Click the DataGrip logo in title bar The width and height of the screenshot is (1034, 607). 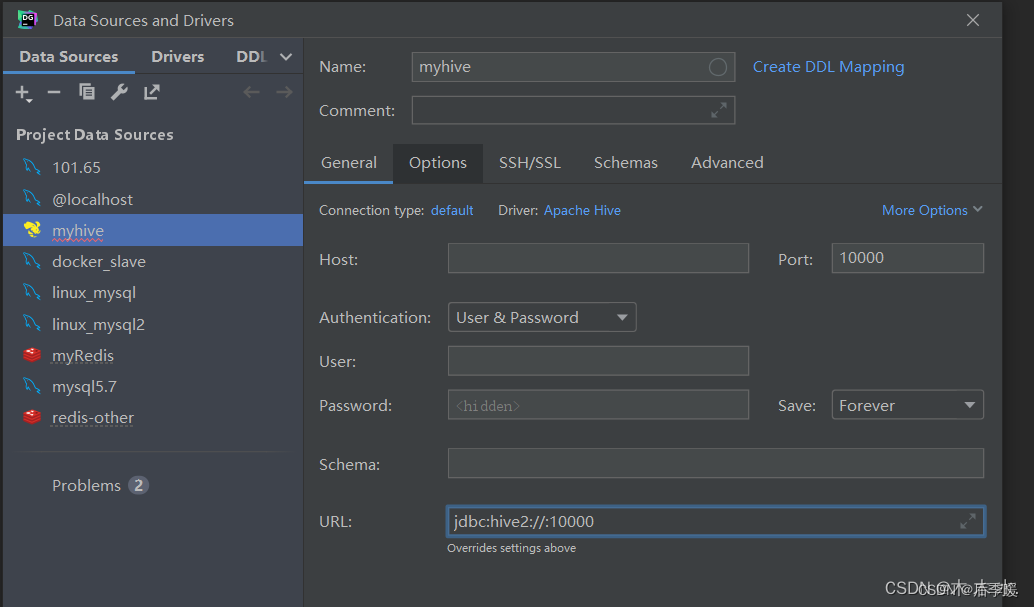pos(27,20)
